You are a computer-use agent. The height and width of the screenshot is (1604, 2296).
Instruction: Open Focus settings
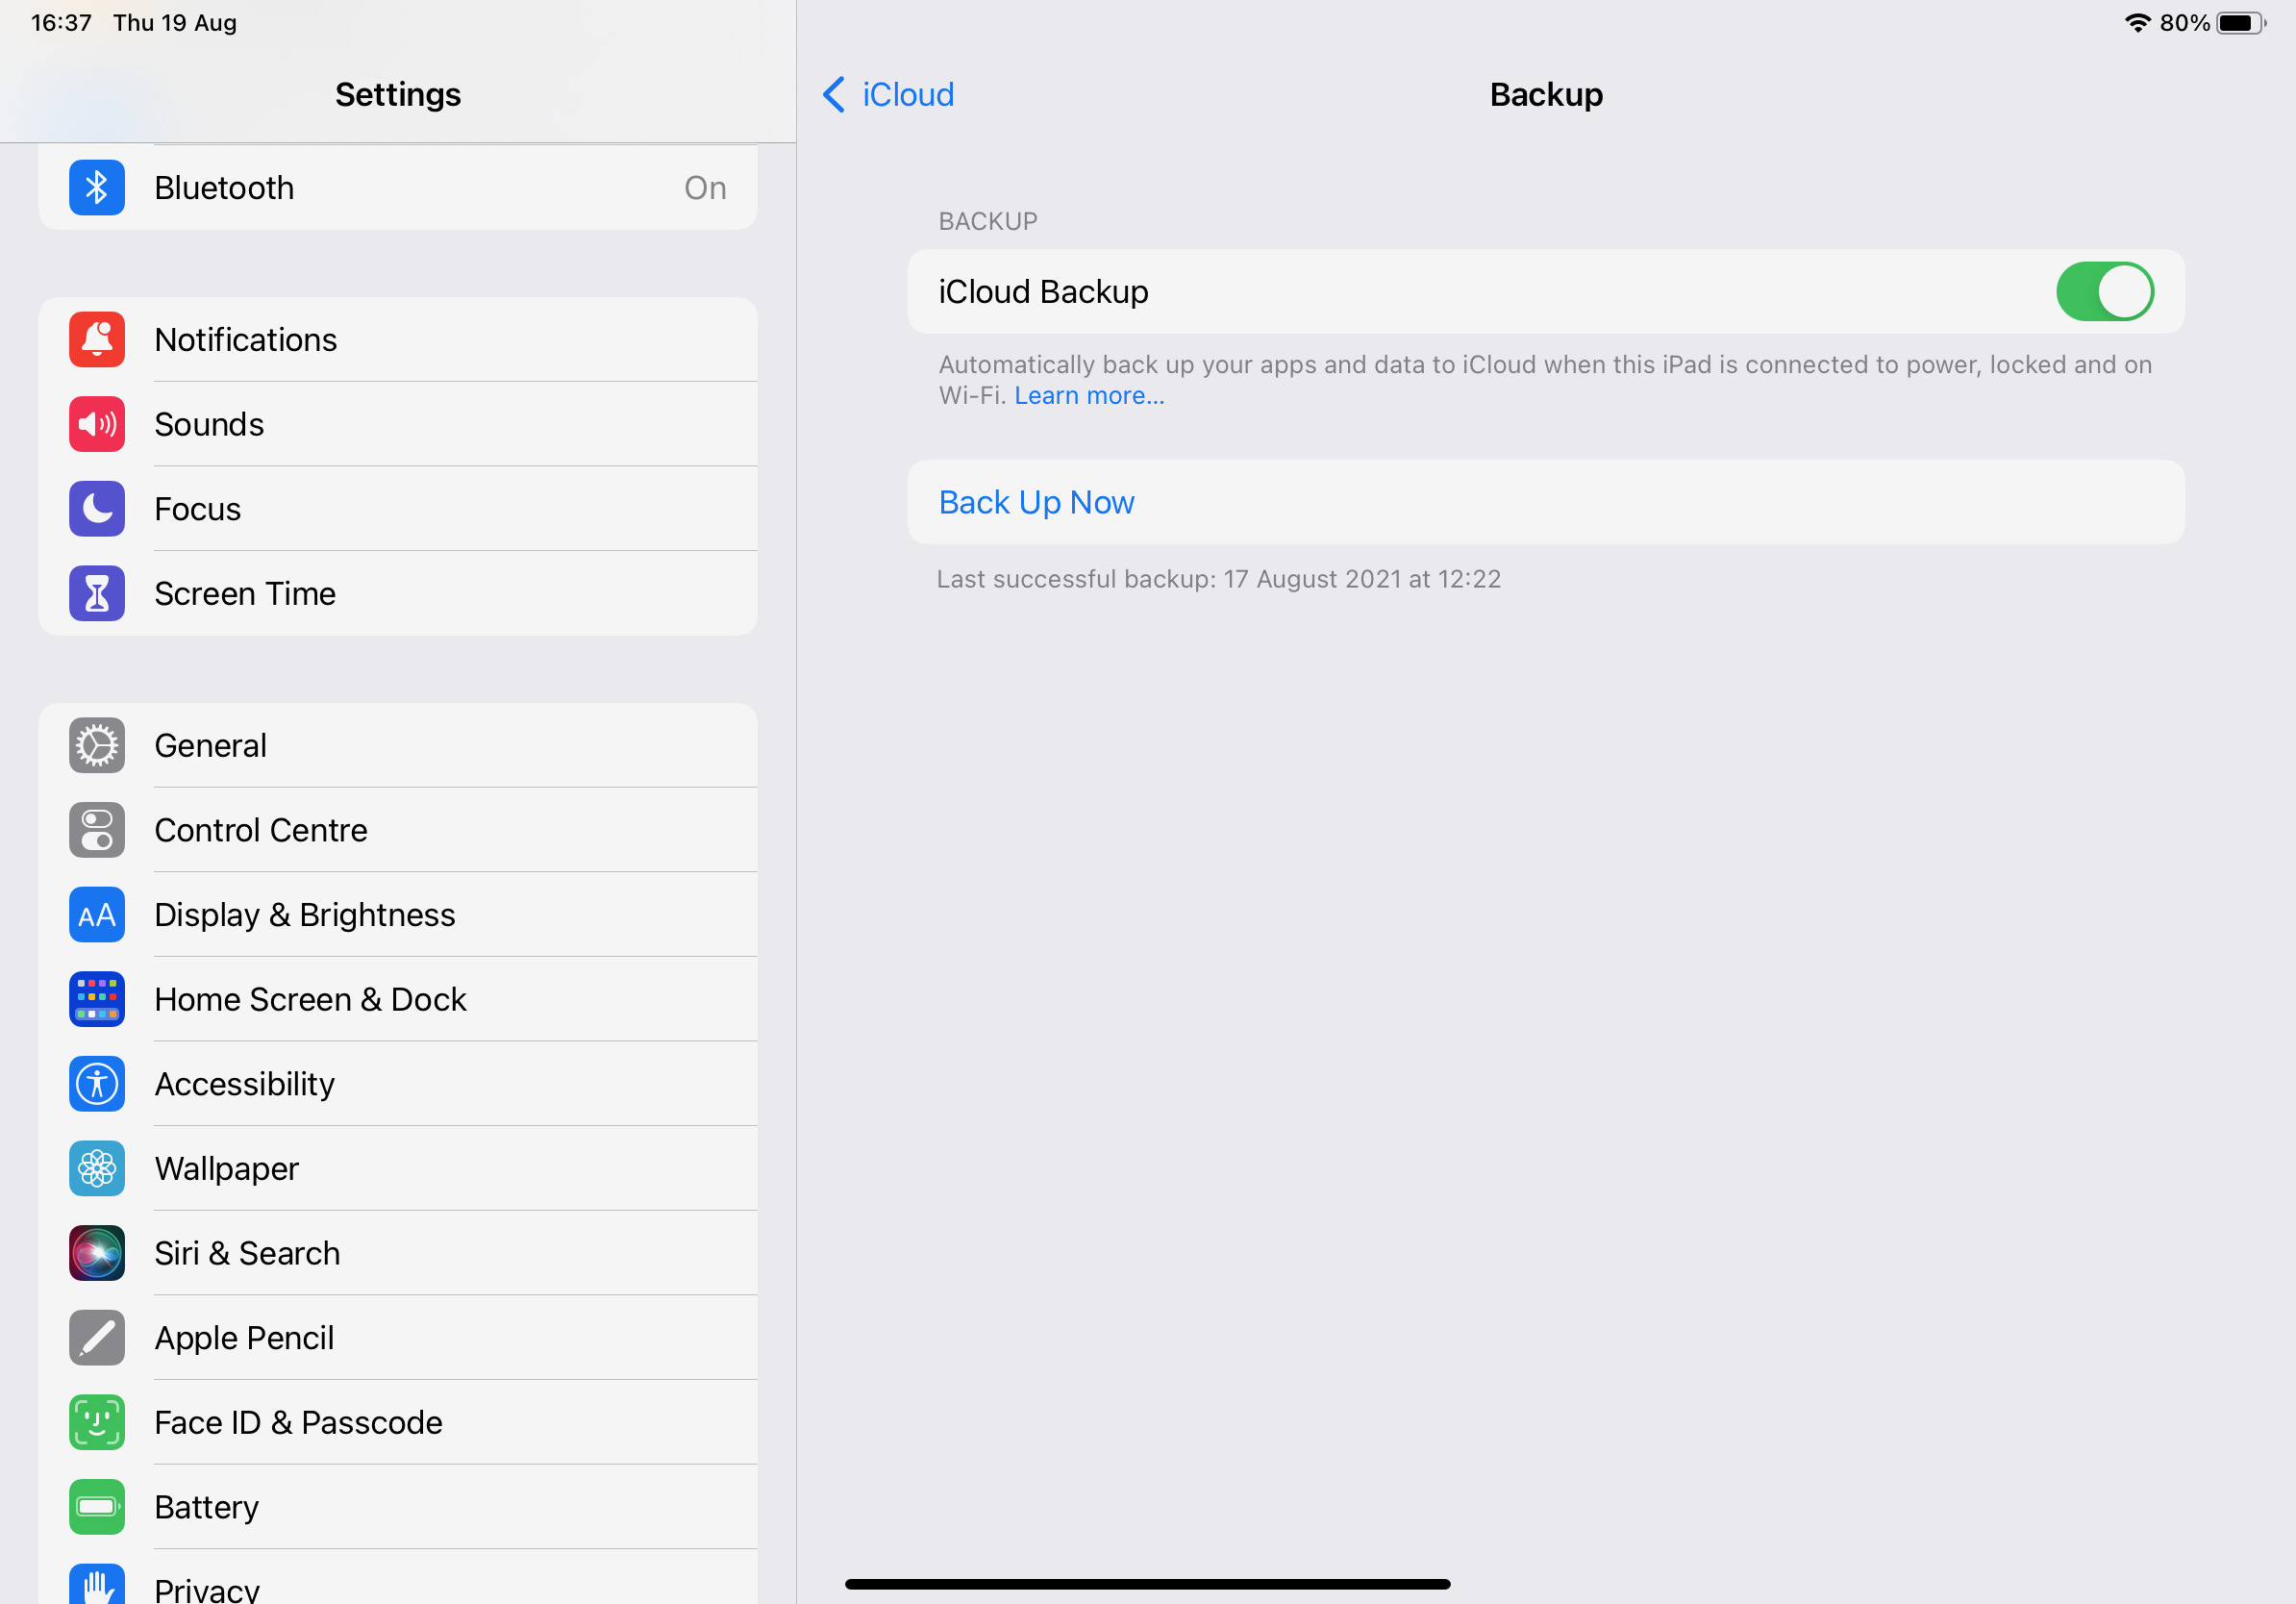(x=398, y=509)
